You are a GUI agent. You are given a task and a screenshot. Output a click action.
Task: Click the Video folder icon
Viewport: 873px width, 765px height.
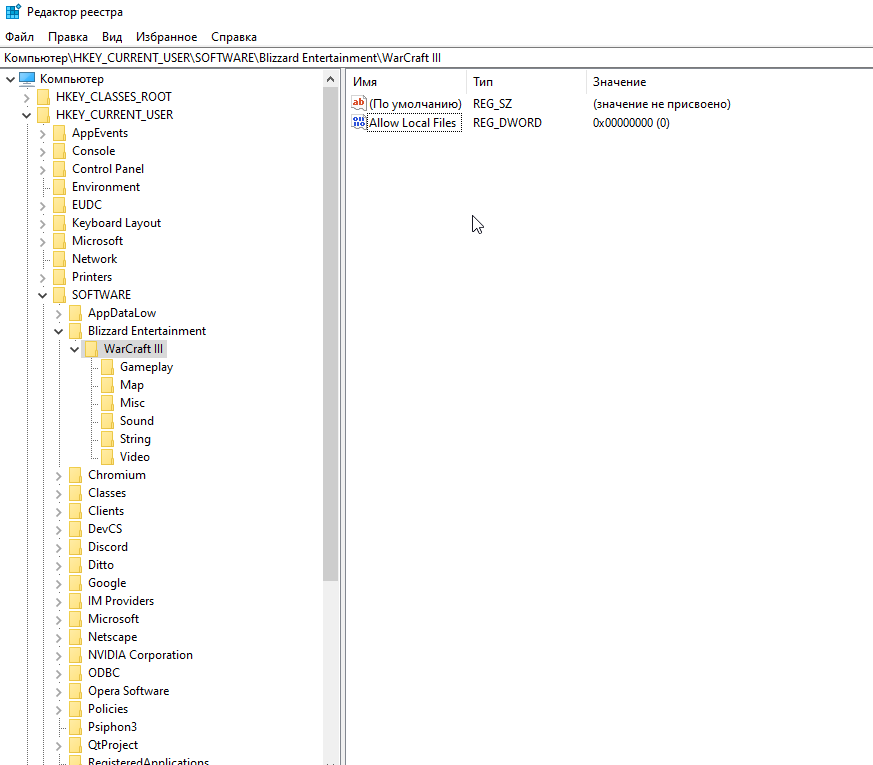[x=107, y=457]
